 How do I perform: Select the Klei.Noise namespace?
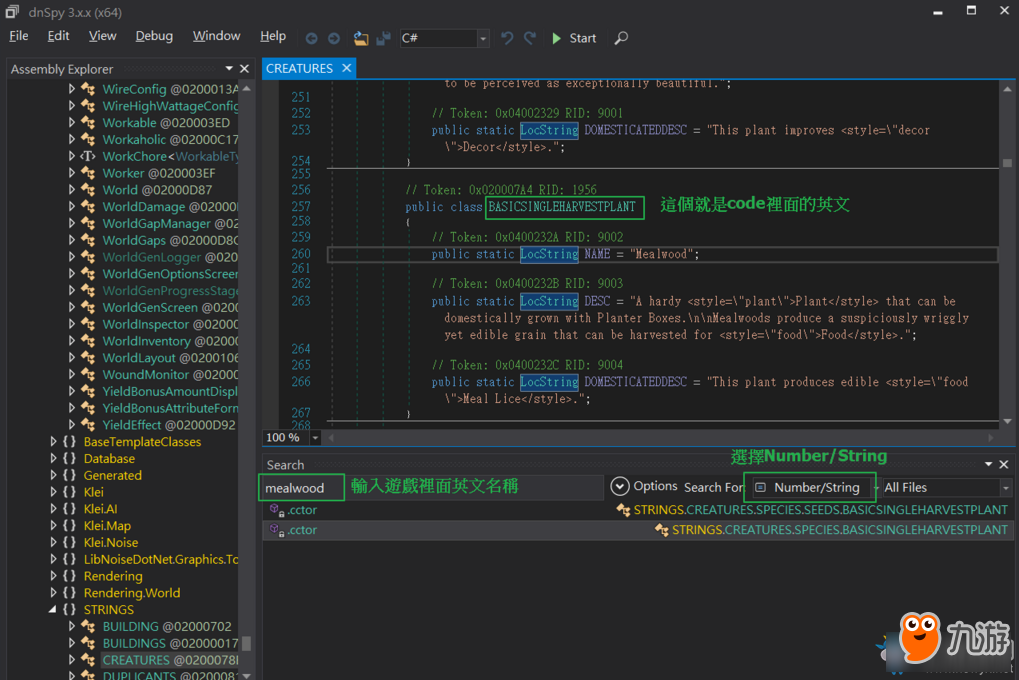110,542
